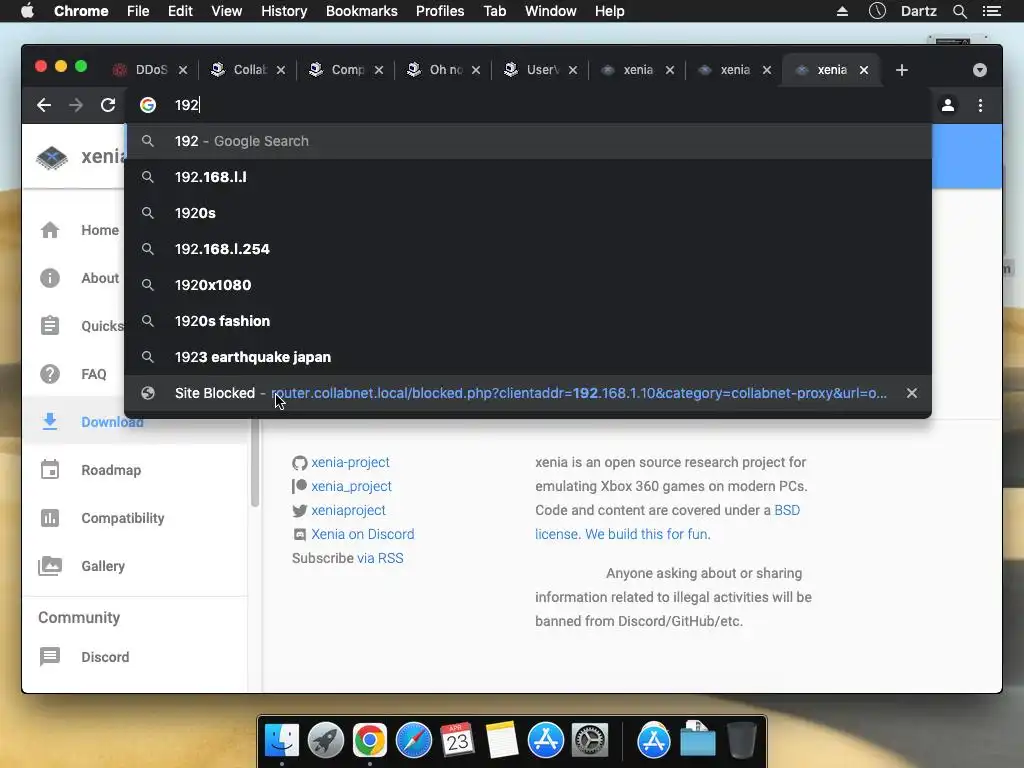This screenshot has width=1024, height=768.
Task: Open Notes from the dock
Action: point(501,741)
